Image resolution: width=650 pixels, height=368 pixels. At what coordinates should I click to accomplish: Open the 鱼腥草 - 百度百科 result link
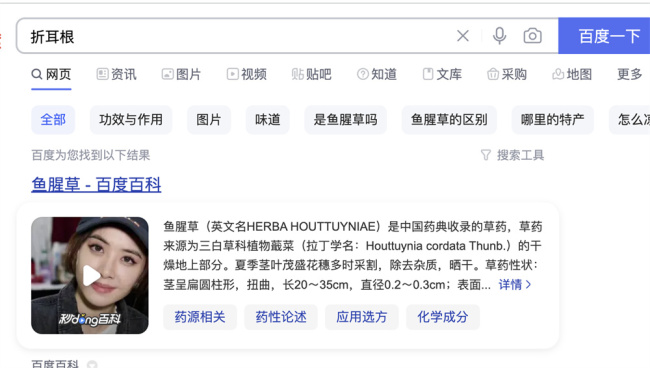tap(96, 184)
